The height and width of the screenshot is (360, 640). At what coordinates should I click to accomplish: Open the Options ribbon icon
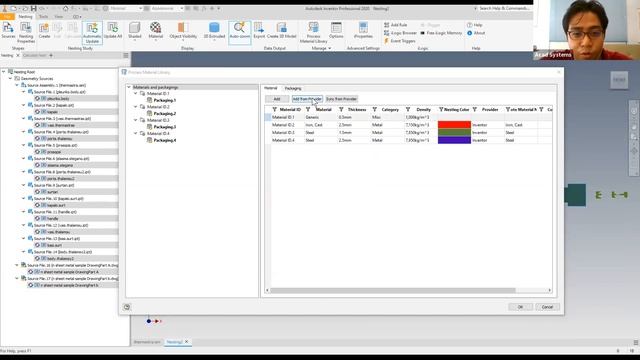(336, 31)
